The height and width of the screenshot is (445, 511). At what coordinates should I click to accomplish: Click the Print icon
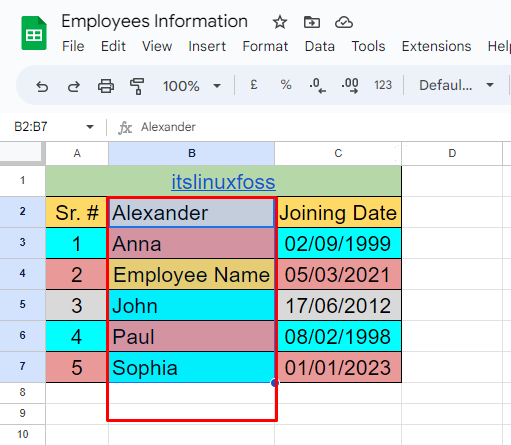(106, 86)
